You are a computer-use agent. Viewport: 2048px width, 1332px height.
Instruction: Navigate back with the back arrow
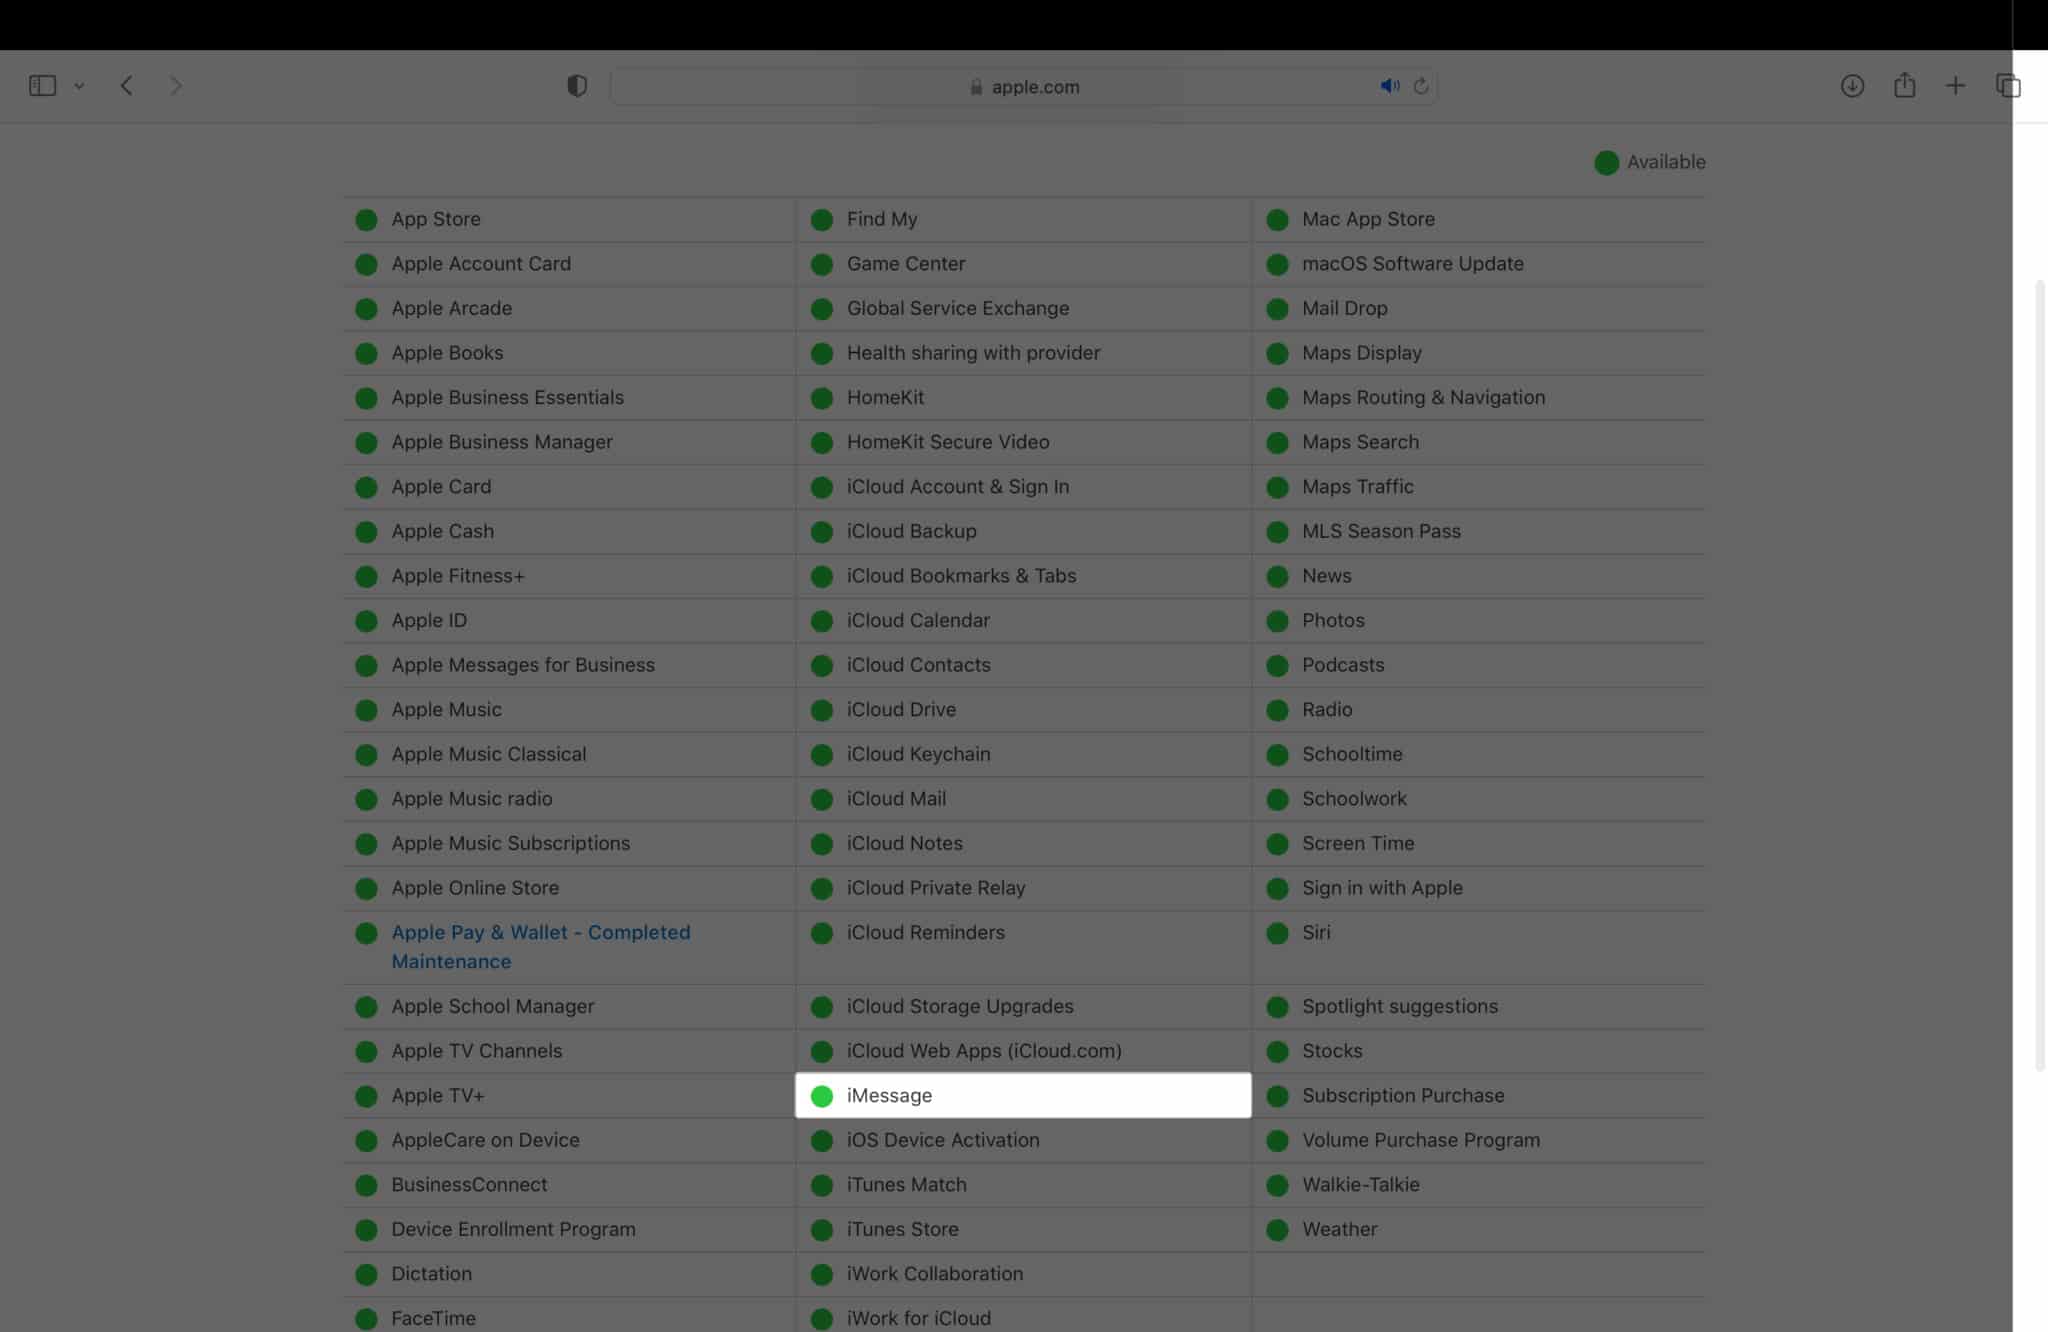126,86
